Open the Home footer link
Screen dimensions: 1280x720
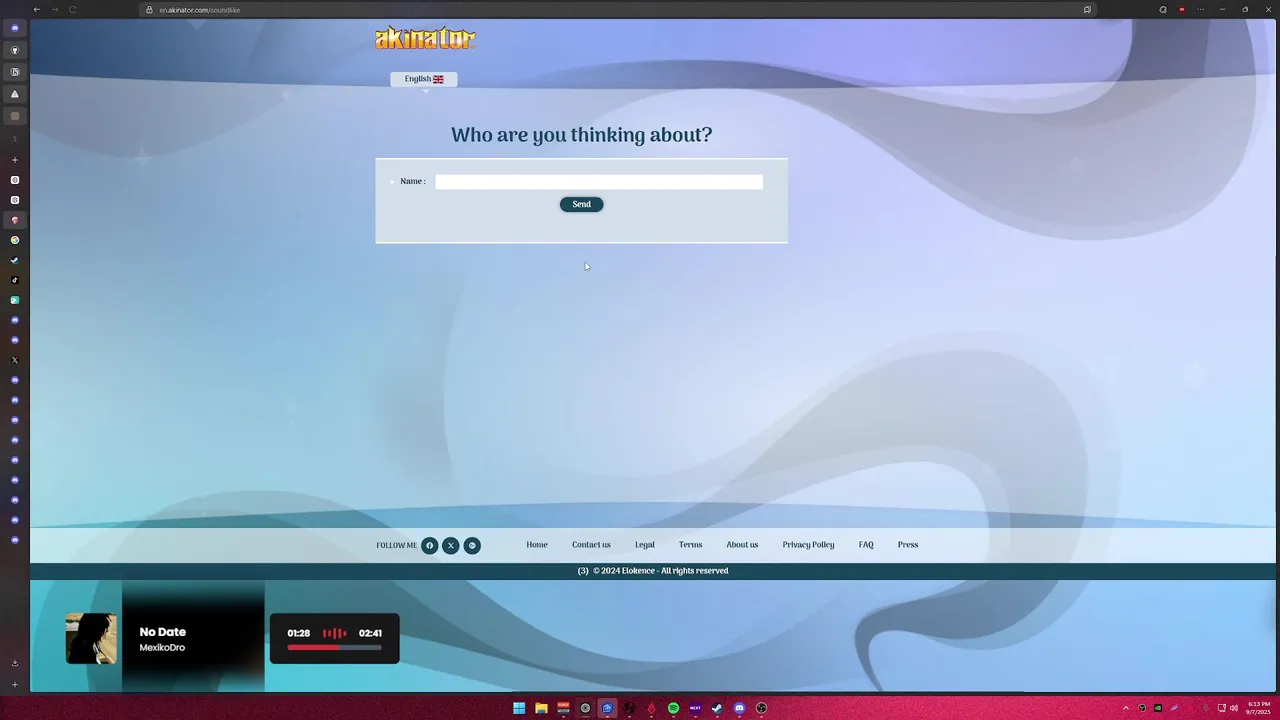pos(537,545)
